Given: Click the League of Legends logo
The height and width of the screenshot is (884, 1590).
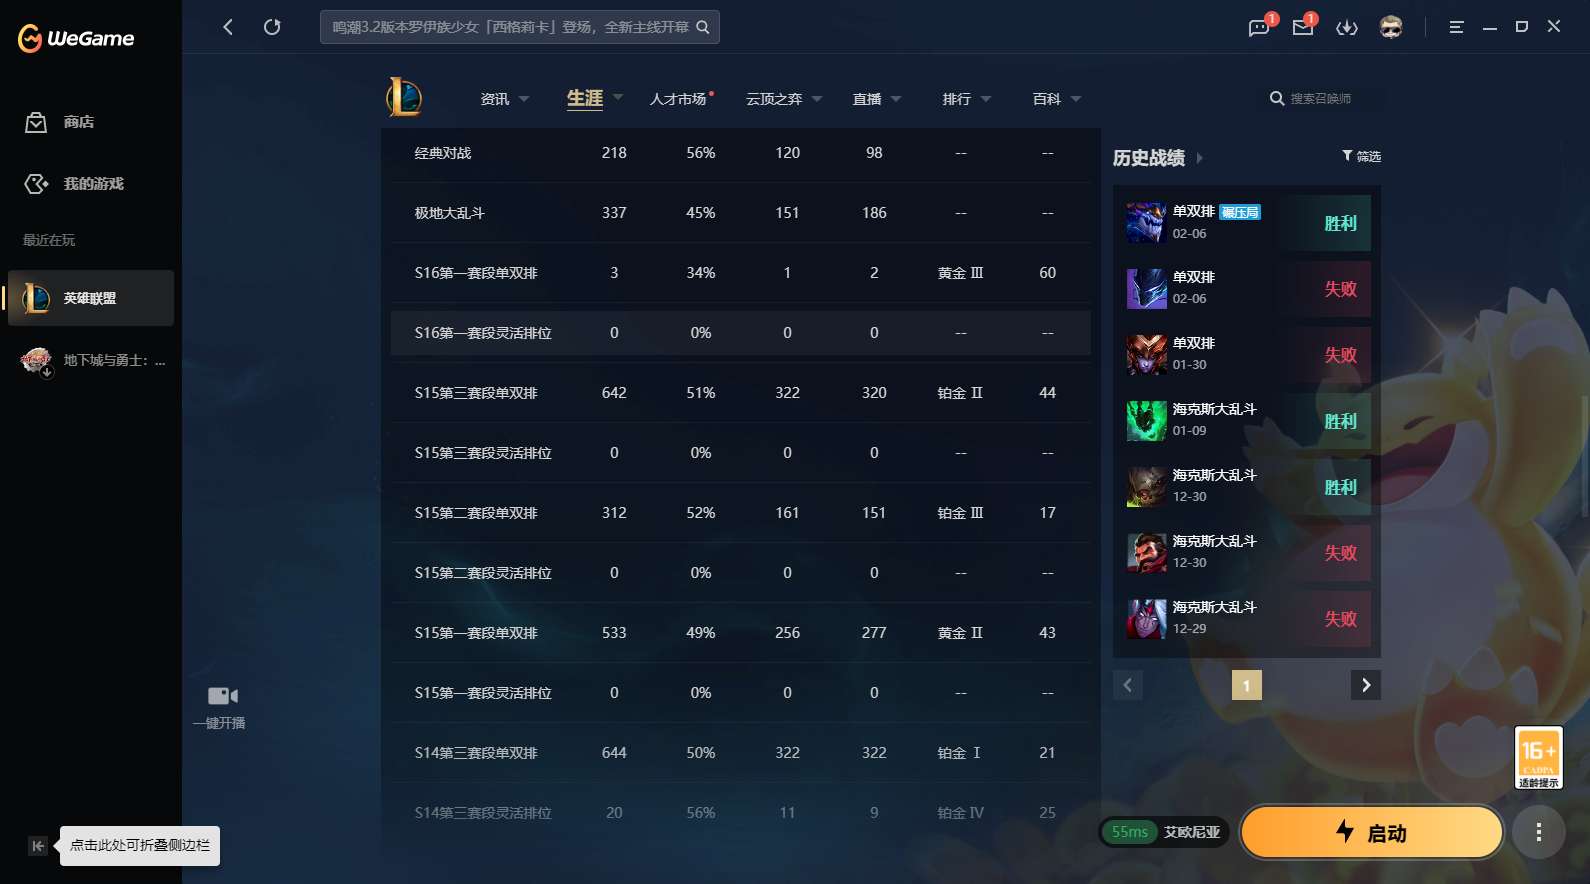Looking at the screenshot, I should coord(404,98).
